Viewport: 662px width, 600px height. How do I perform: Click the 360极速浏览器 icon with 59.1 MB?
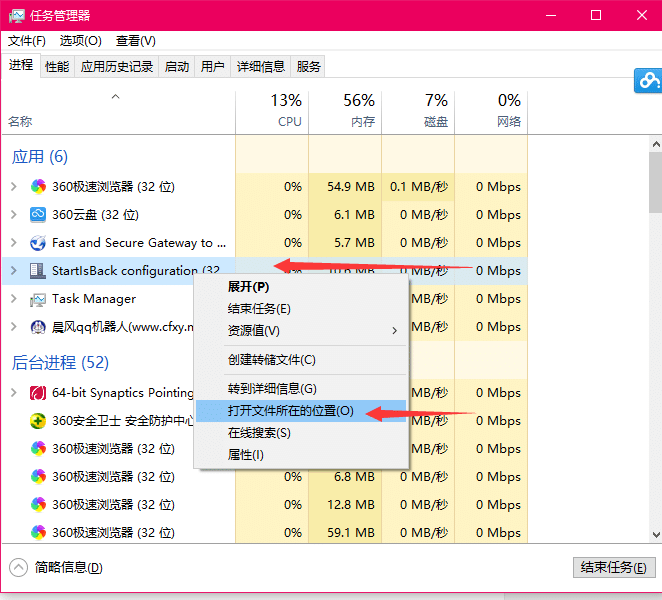pos(38,532)
